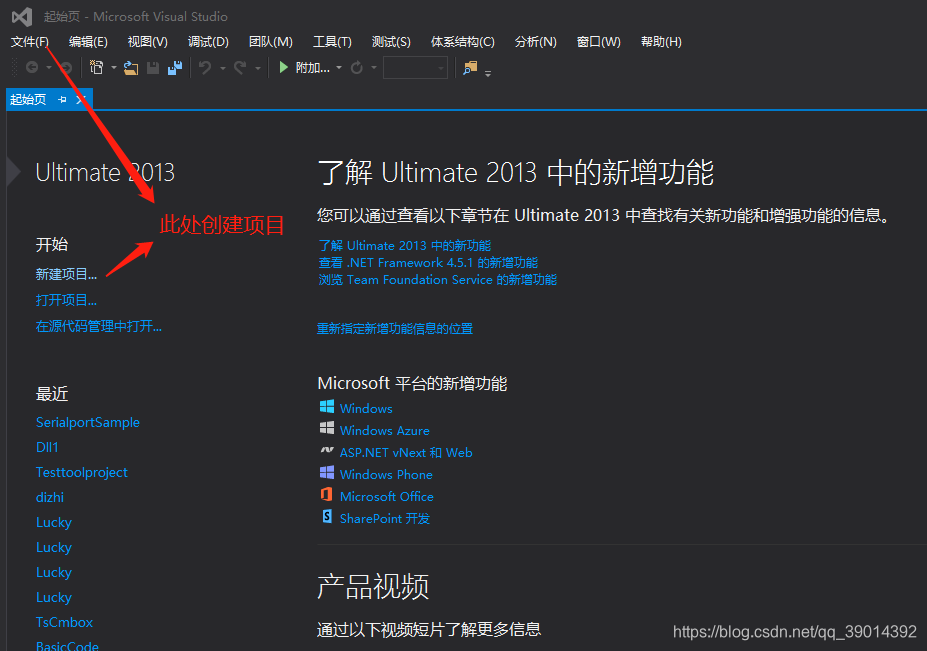Click the Windows Azure link text
Viewport: 927px width, 651px height.
(385, 430)
